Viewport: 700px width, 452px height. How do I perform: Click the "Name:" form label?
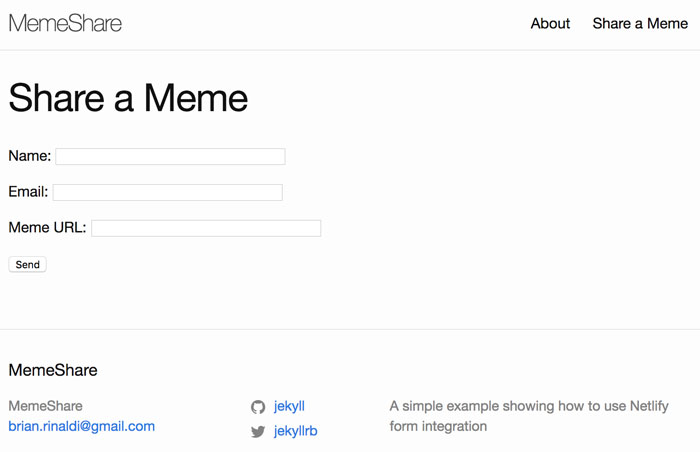(29, 156)
